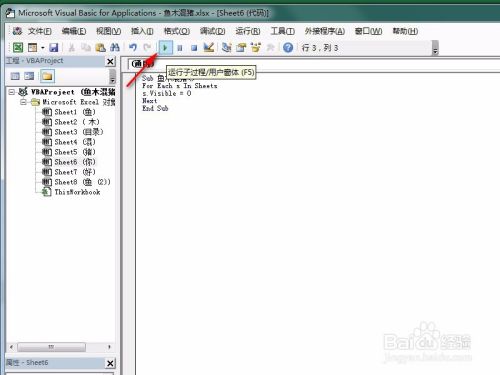Open the 编辑(E) menu
Image resolution: width=500 pixels, height=375 pixels.
[74, 31]
